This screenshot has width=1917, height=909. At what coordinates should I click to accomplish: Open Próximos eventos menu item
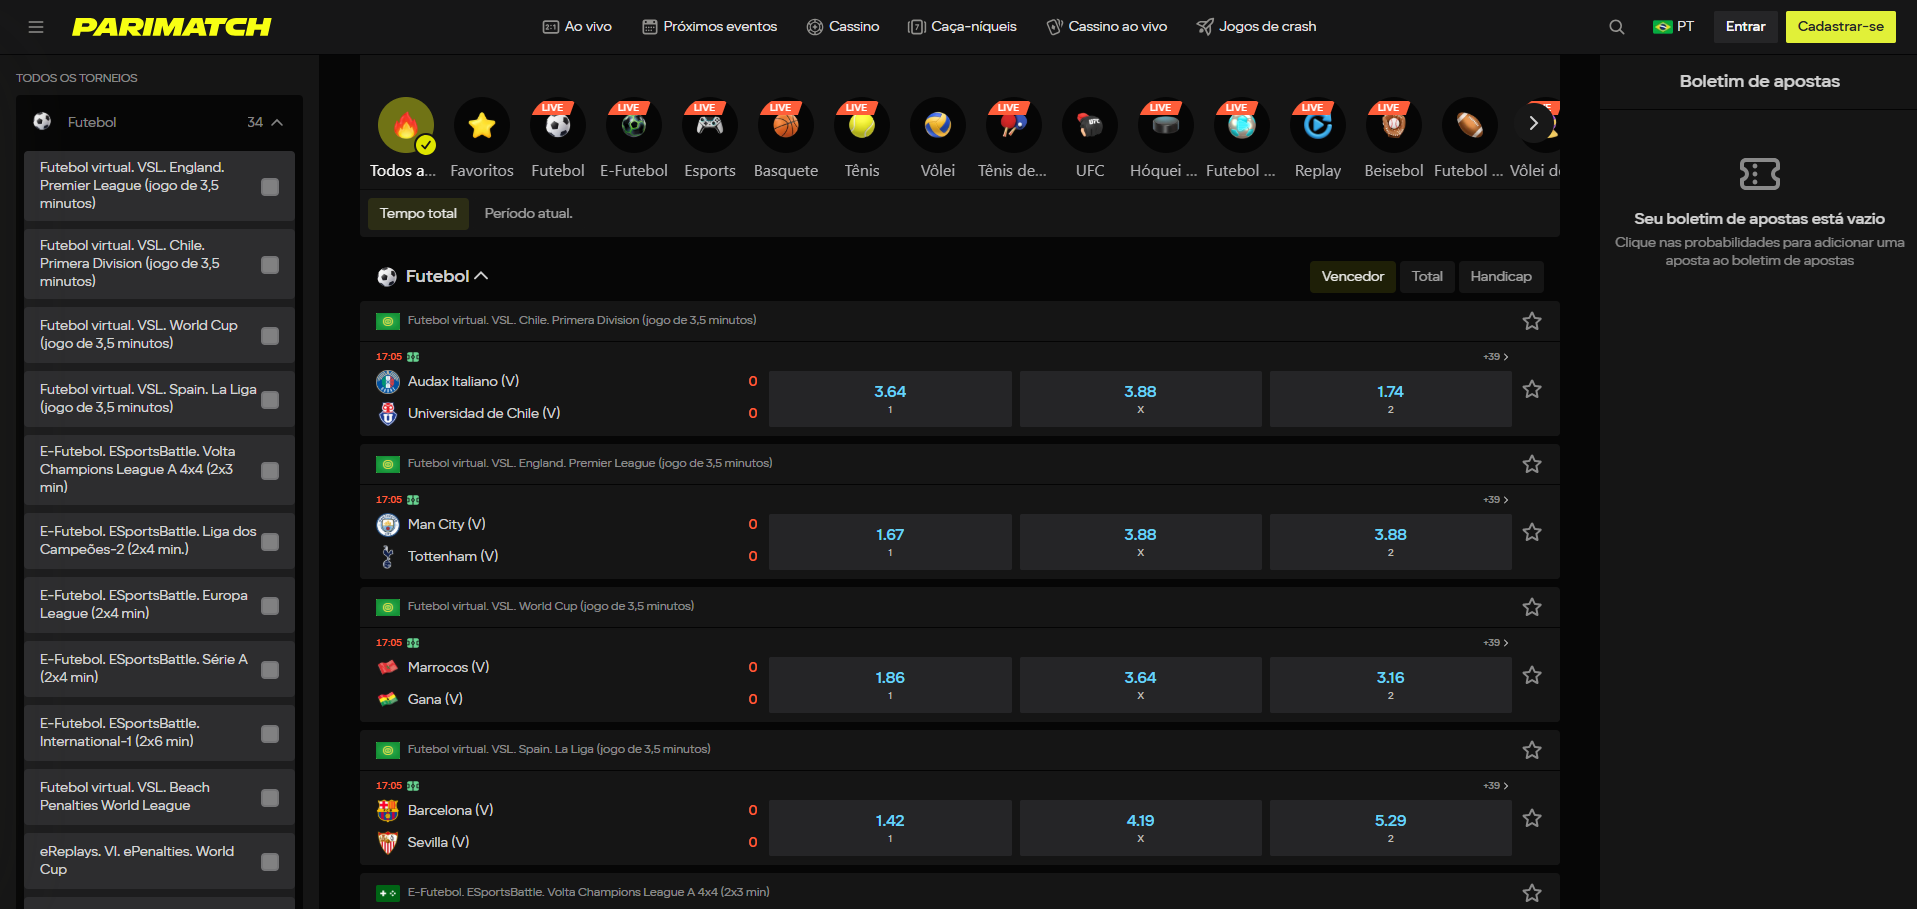coord(709,27)
